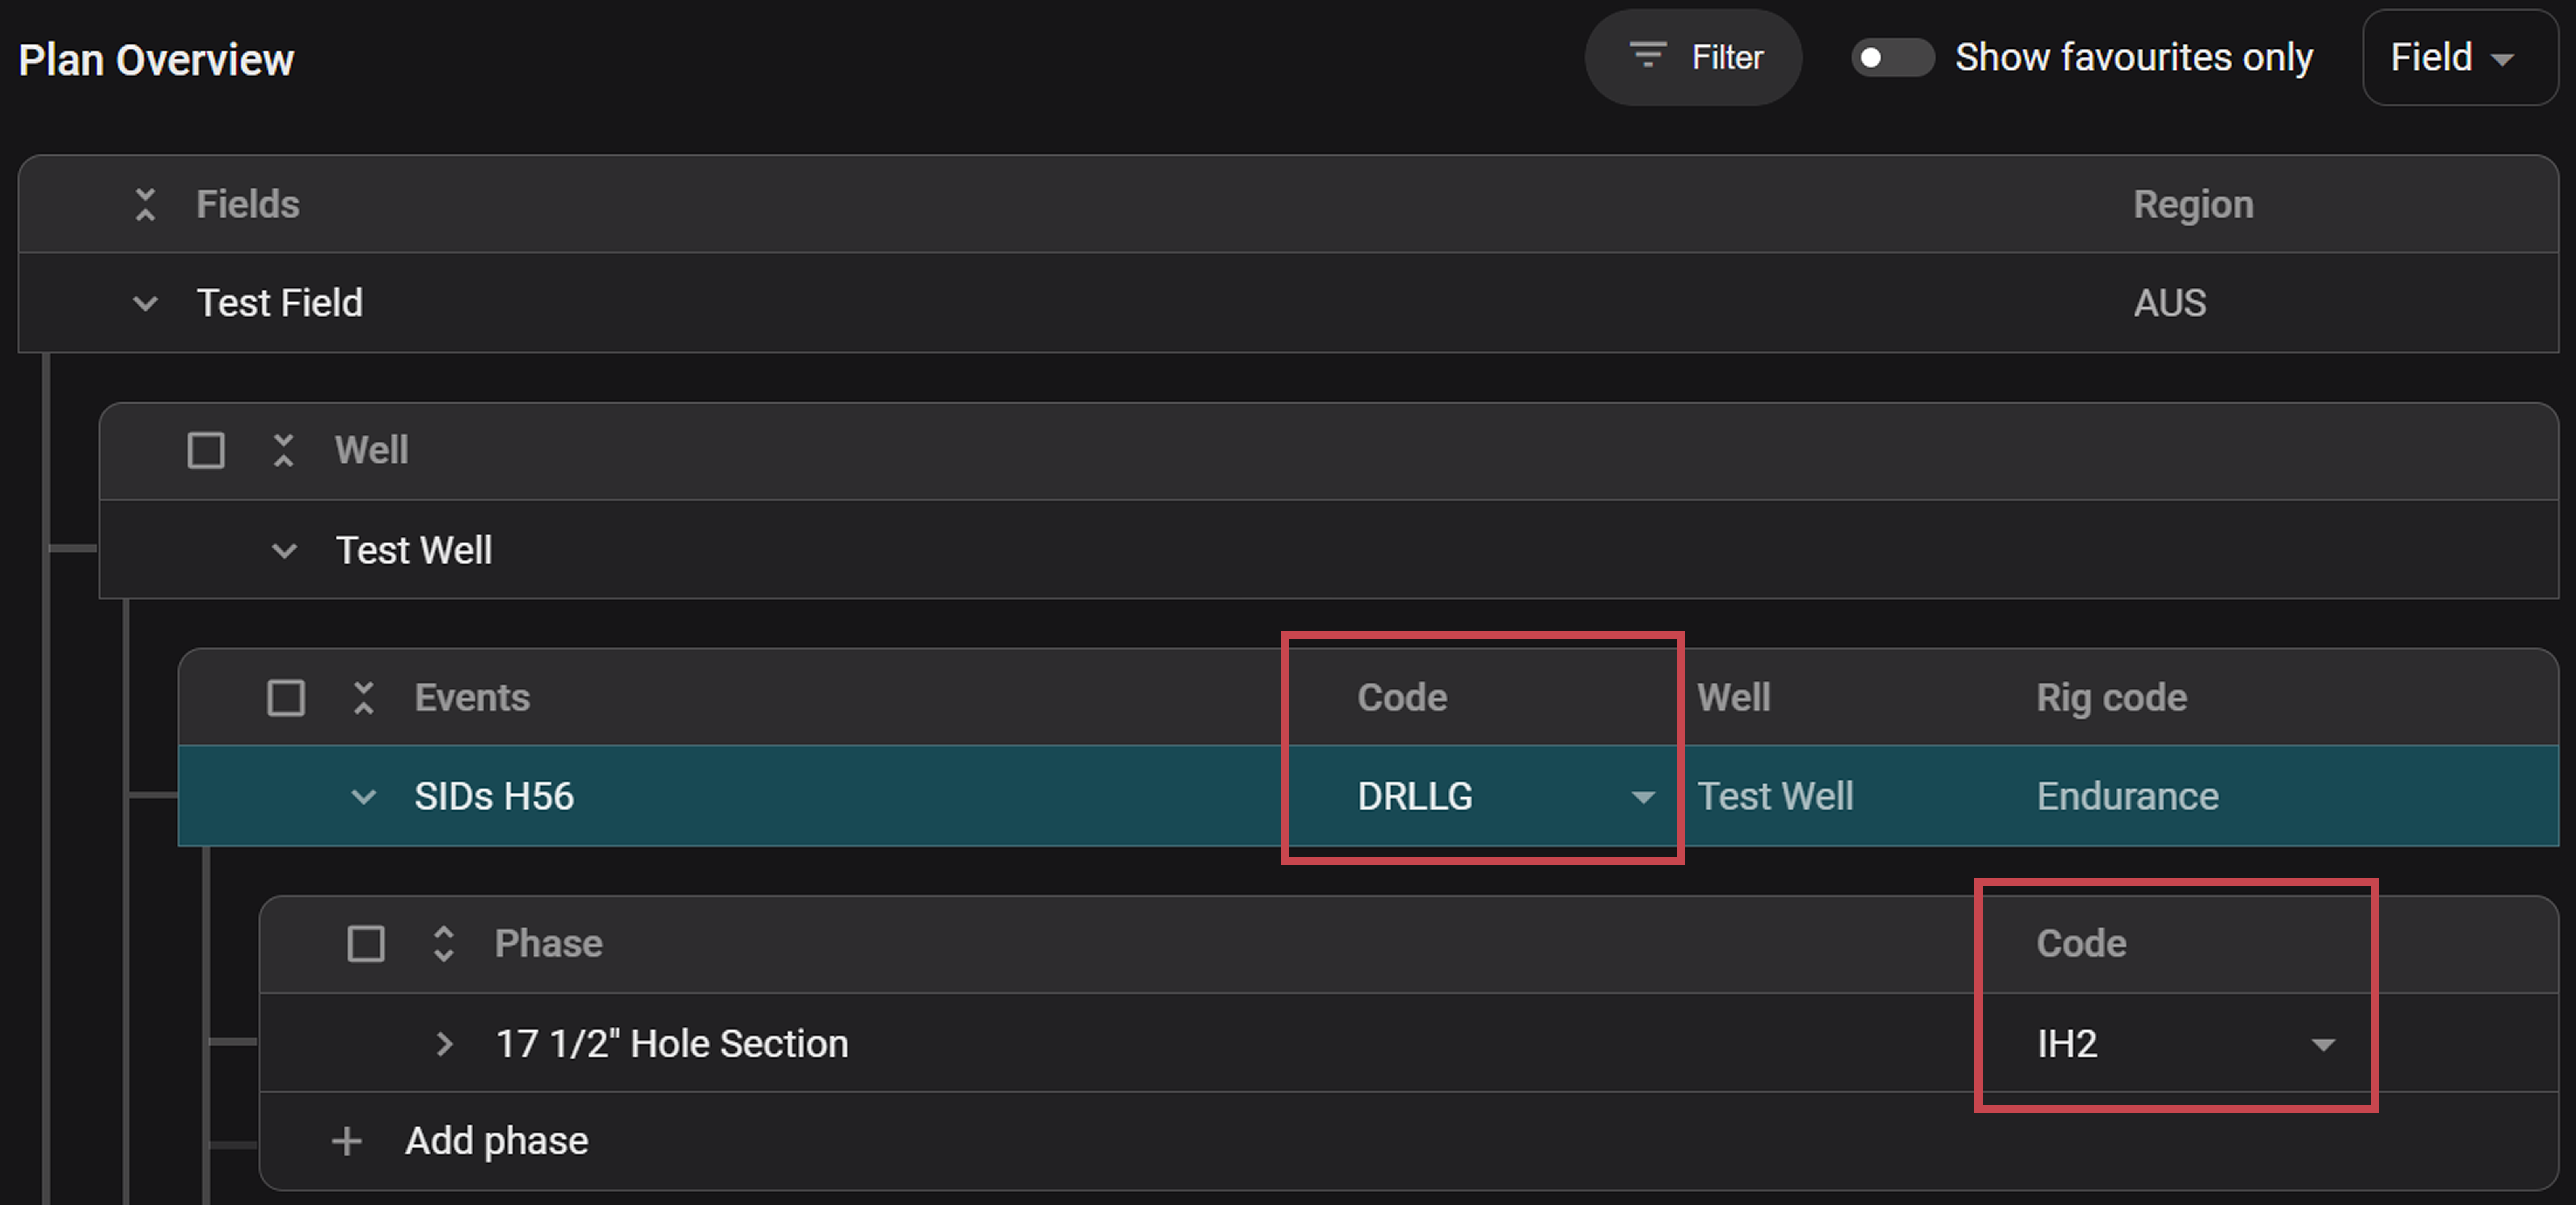Image resolution: width=2576 pixels, height=1205 pixels.
Task: Collapse all rows in Fields header
Action: [x=145, y=204]
